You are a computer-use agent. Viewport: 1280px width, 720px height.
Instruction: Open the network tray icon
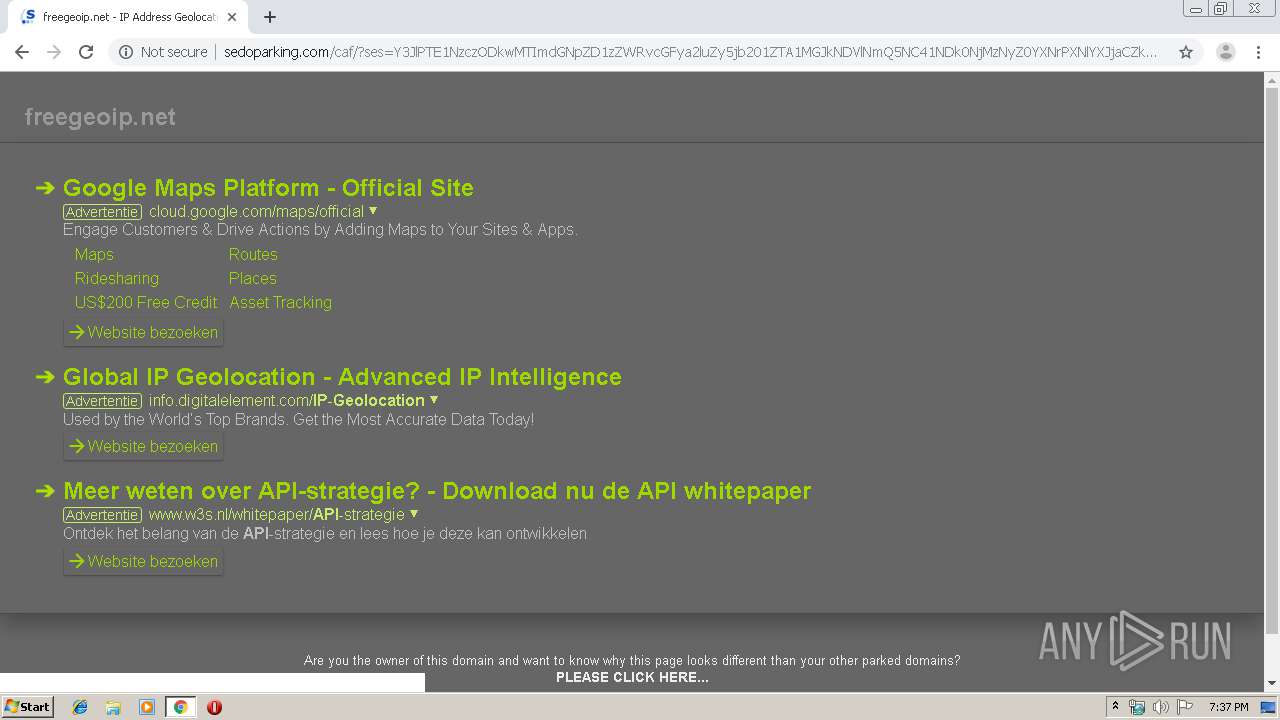click(1137, 707)
